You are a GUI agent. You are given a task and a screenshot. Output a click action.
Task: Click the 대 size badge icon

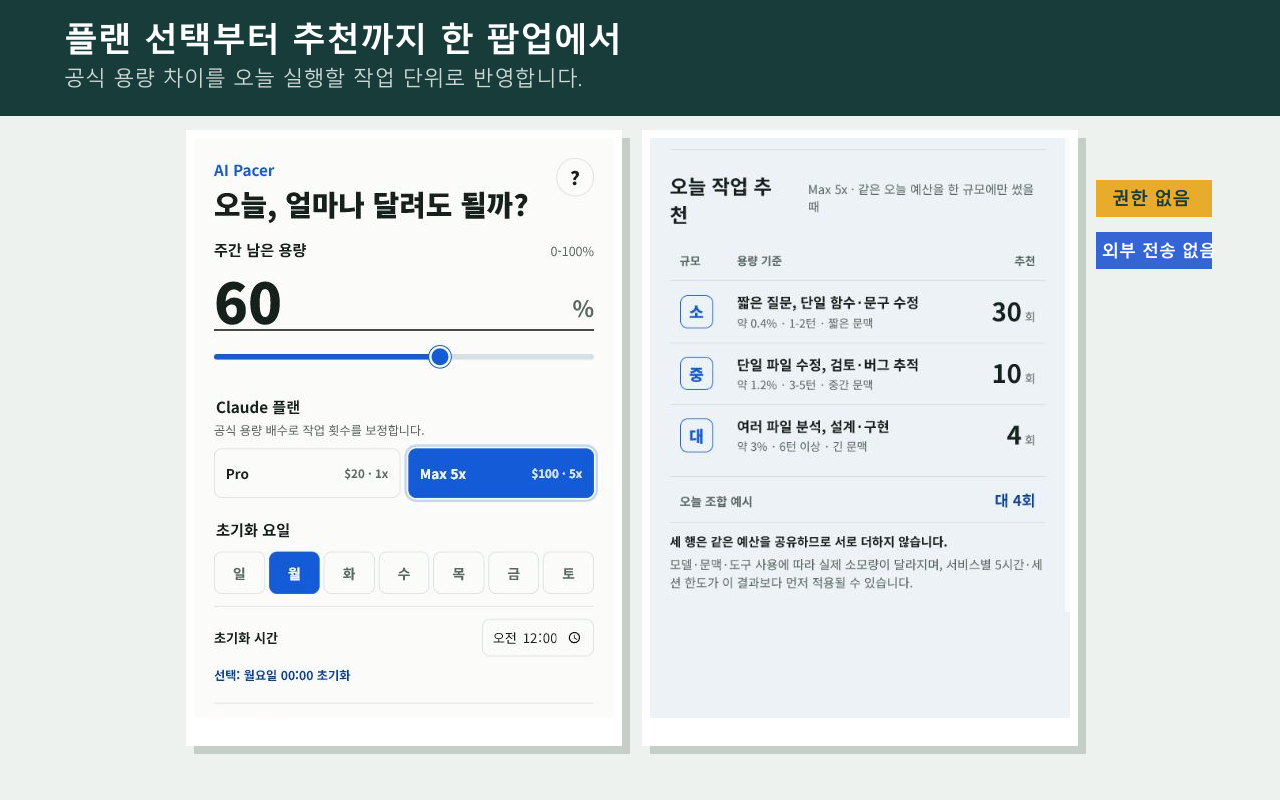696,435
